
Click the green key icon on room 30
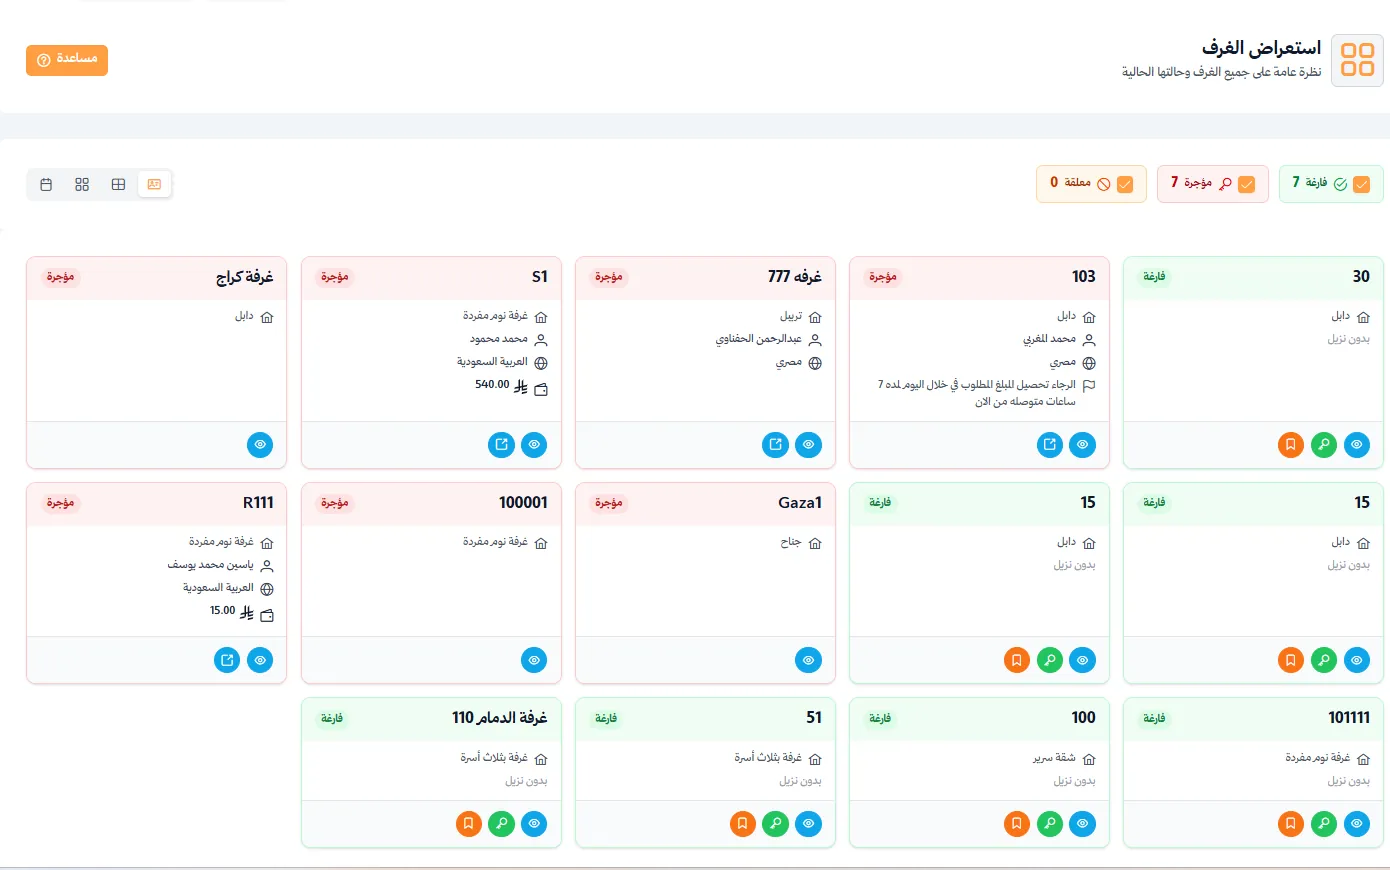1324,445
